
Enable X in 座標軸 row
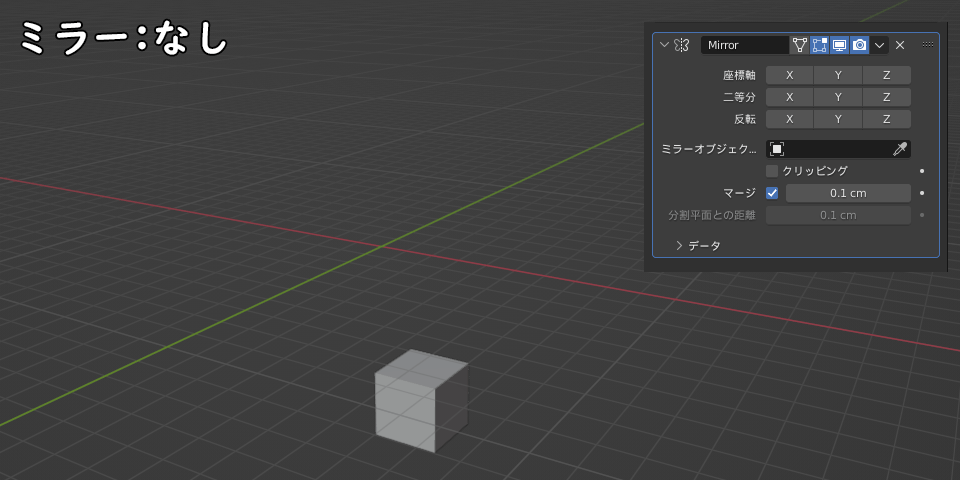[790, 75]
